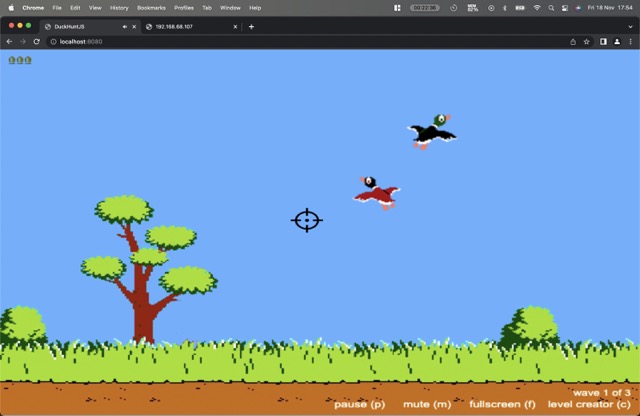Click the wave 1 of 3 text
Screen dimensions: 640x416
[x=602, y=393]
